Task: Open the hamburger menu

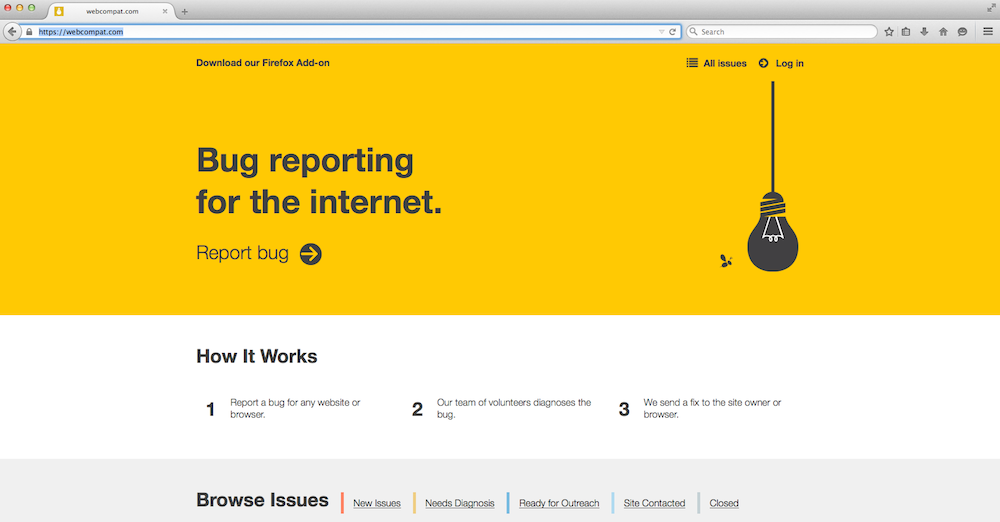Action: pyautogui.click(x=987, y=31)
